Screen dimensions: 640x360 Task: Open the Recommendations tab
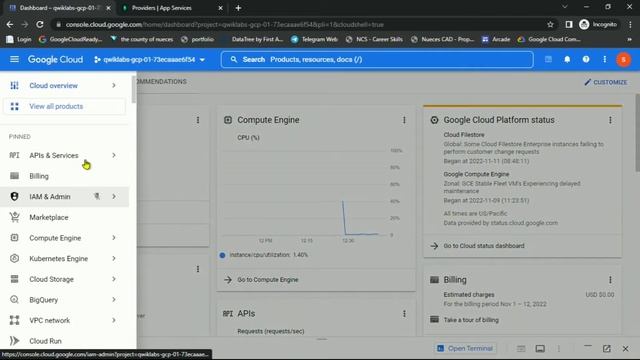(x=162, y=82)
